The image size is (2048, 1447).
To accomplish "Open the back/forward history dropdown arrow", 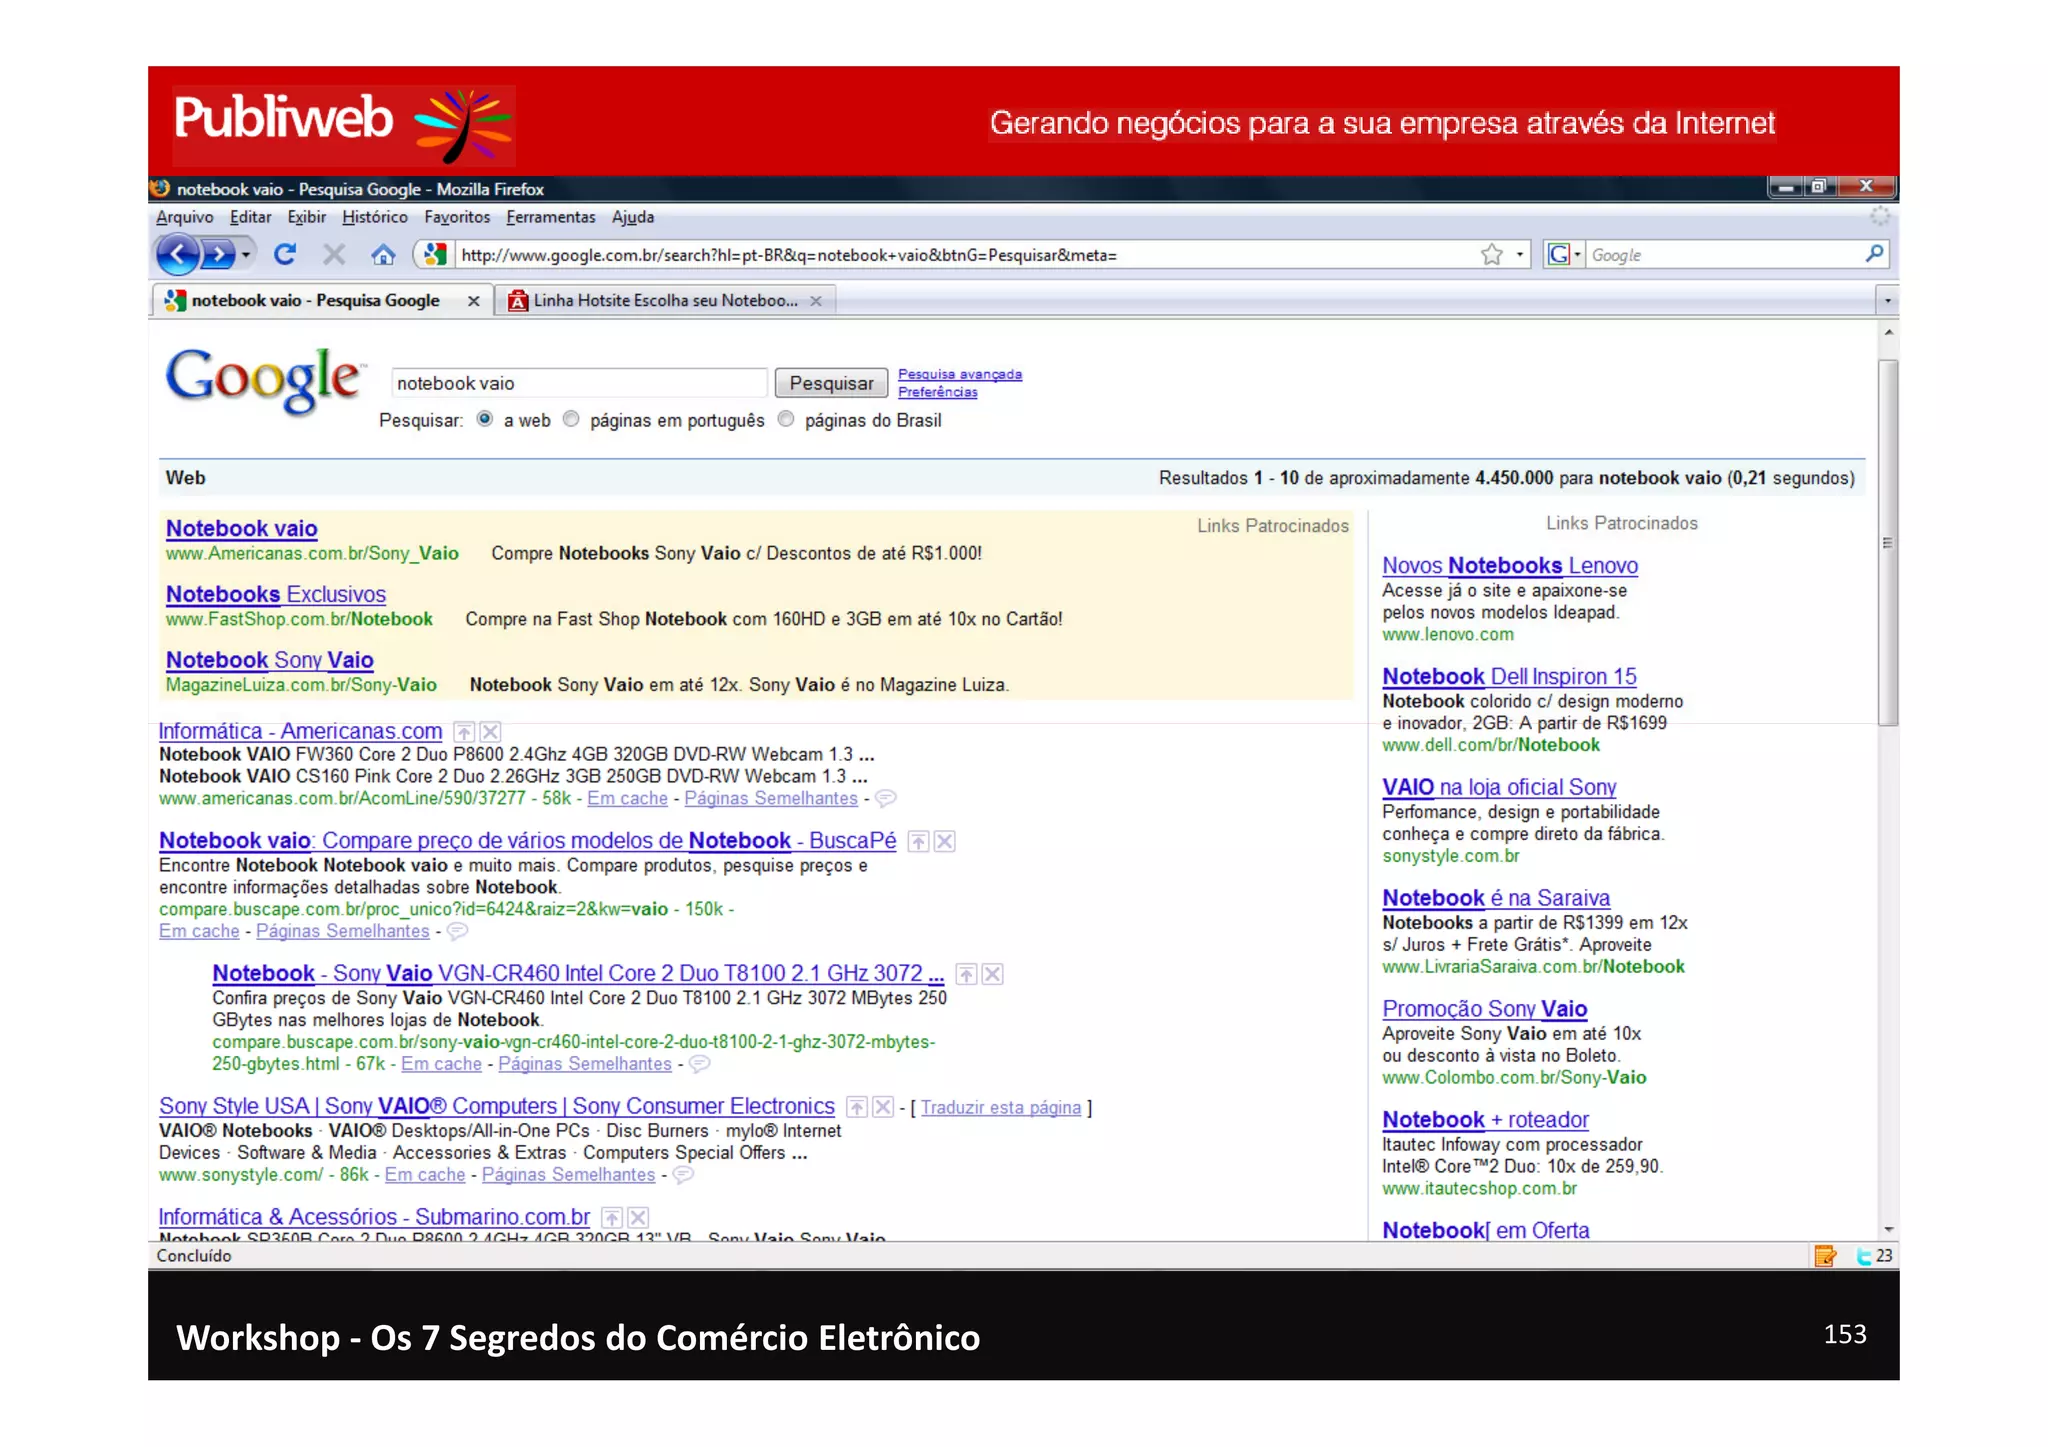I will (x=246, y=255).
